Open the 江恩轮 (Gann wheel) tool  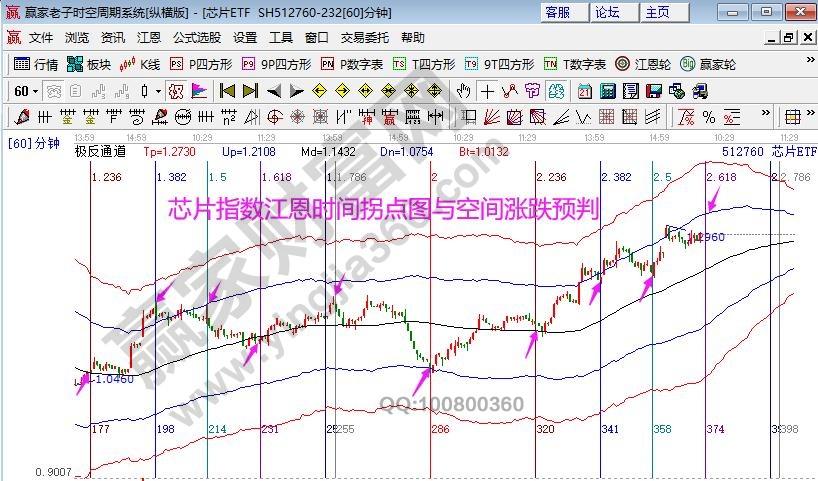point(644,64)
